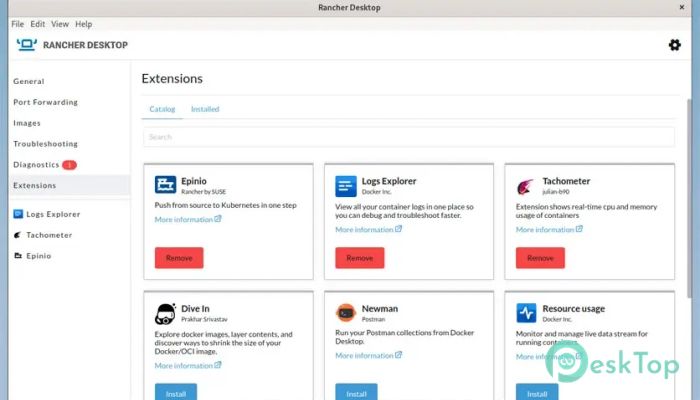
Task: Open the Diagnostics page
Action: pyautogui.click(x=36, y=165)
